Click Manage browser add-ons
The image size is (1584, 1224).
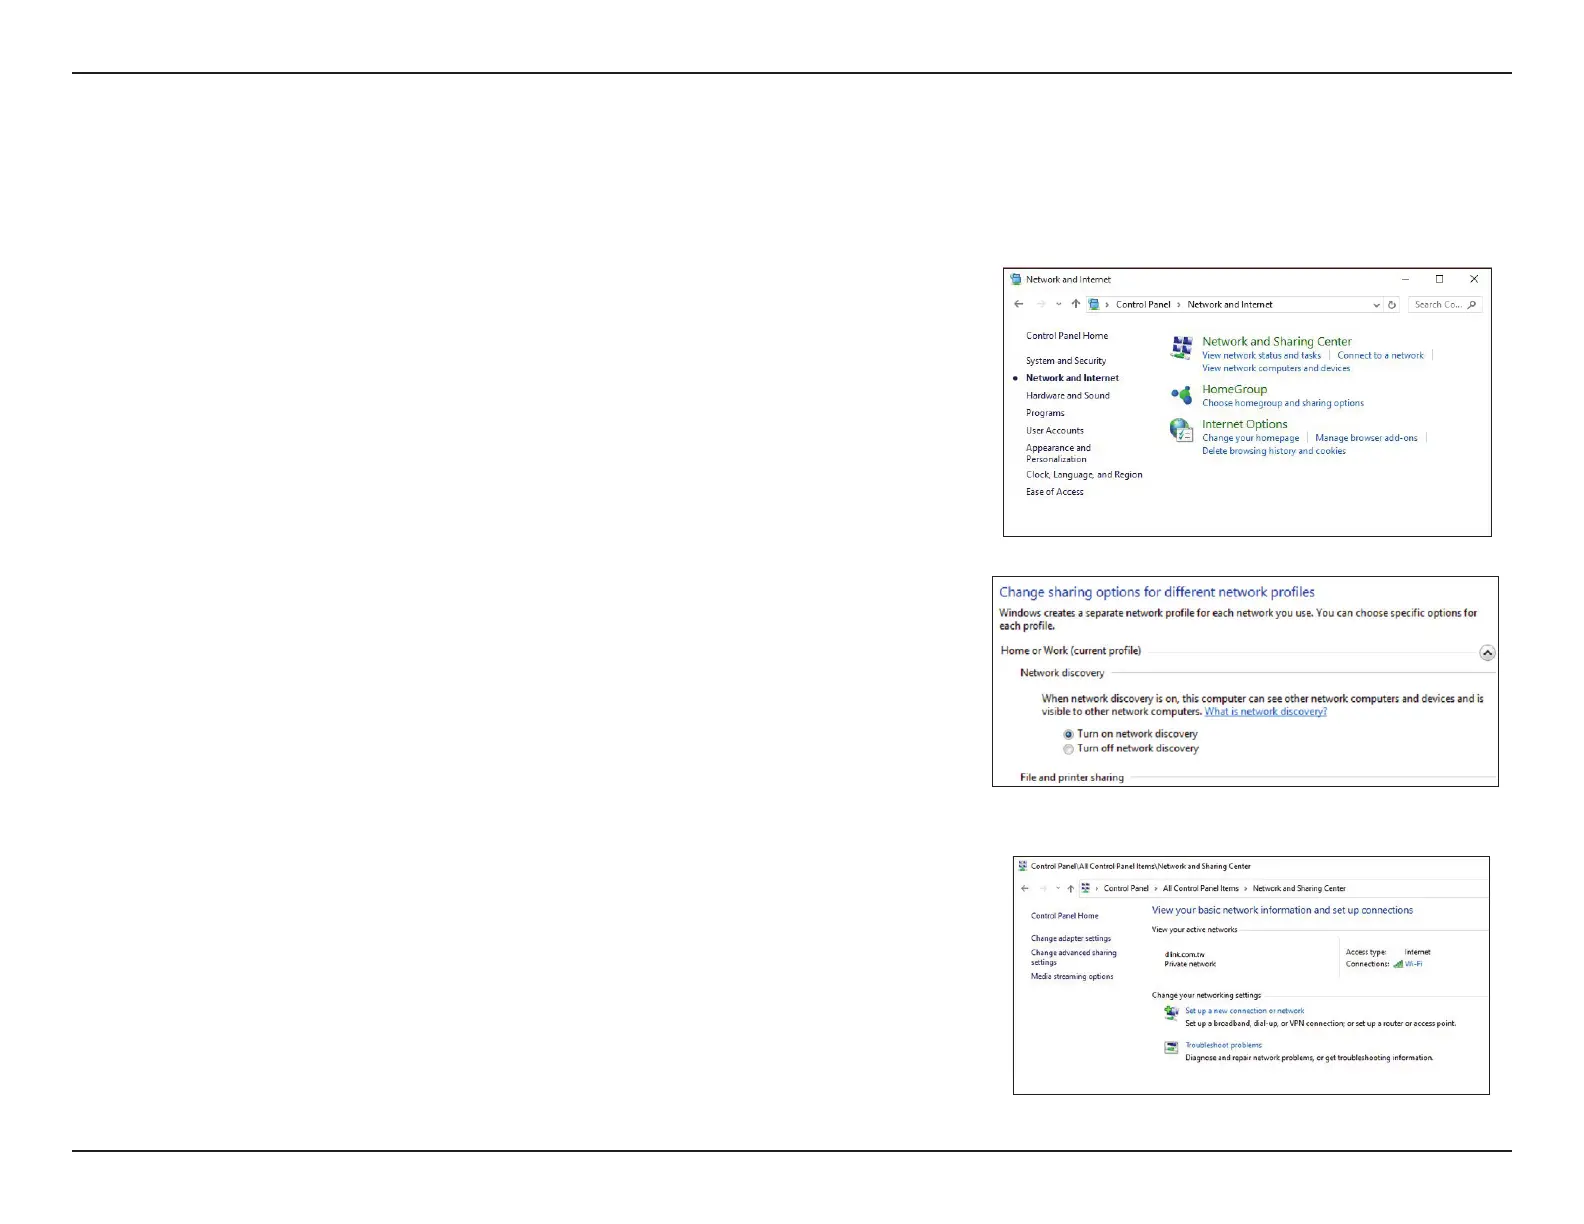coord(1366,438)
